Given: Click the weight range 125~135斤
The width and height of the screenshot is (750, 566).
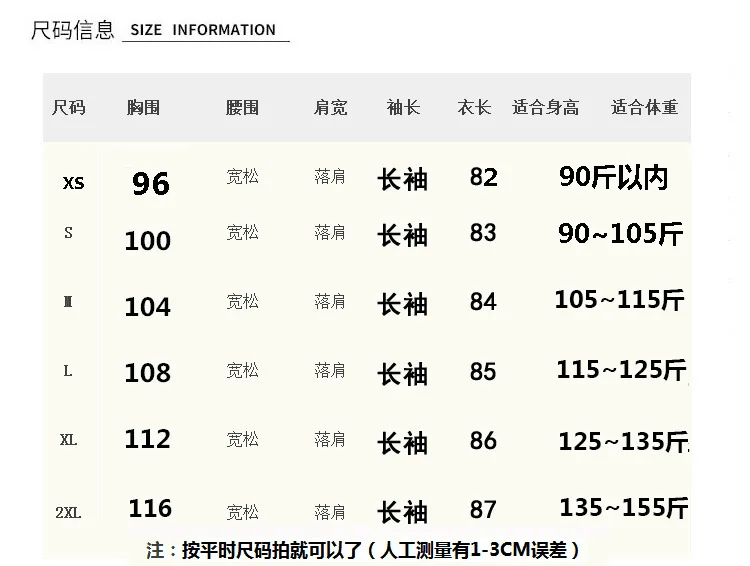Looking at the screenshot, I should click(624, 442).
